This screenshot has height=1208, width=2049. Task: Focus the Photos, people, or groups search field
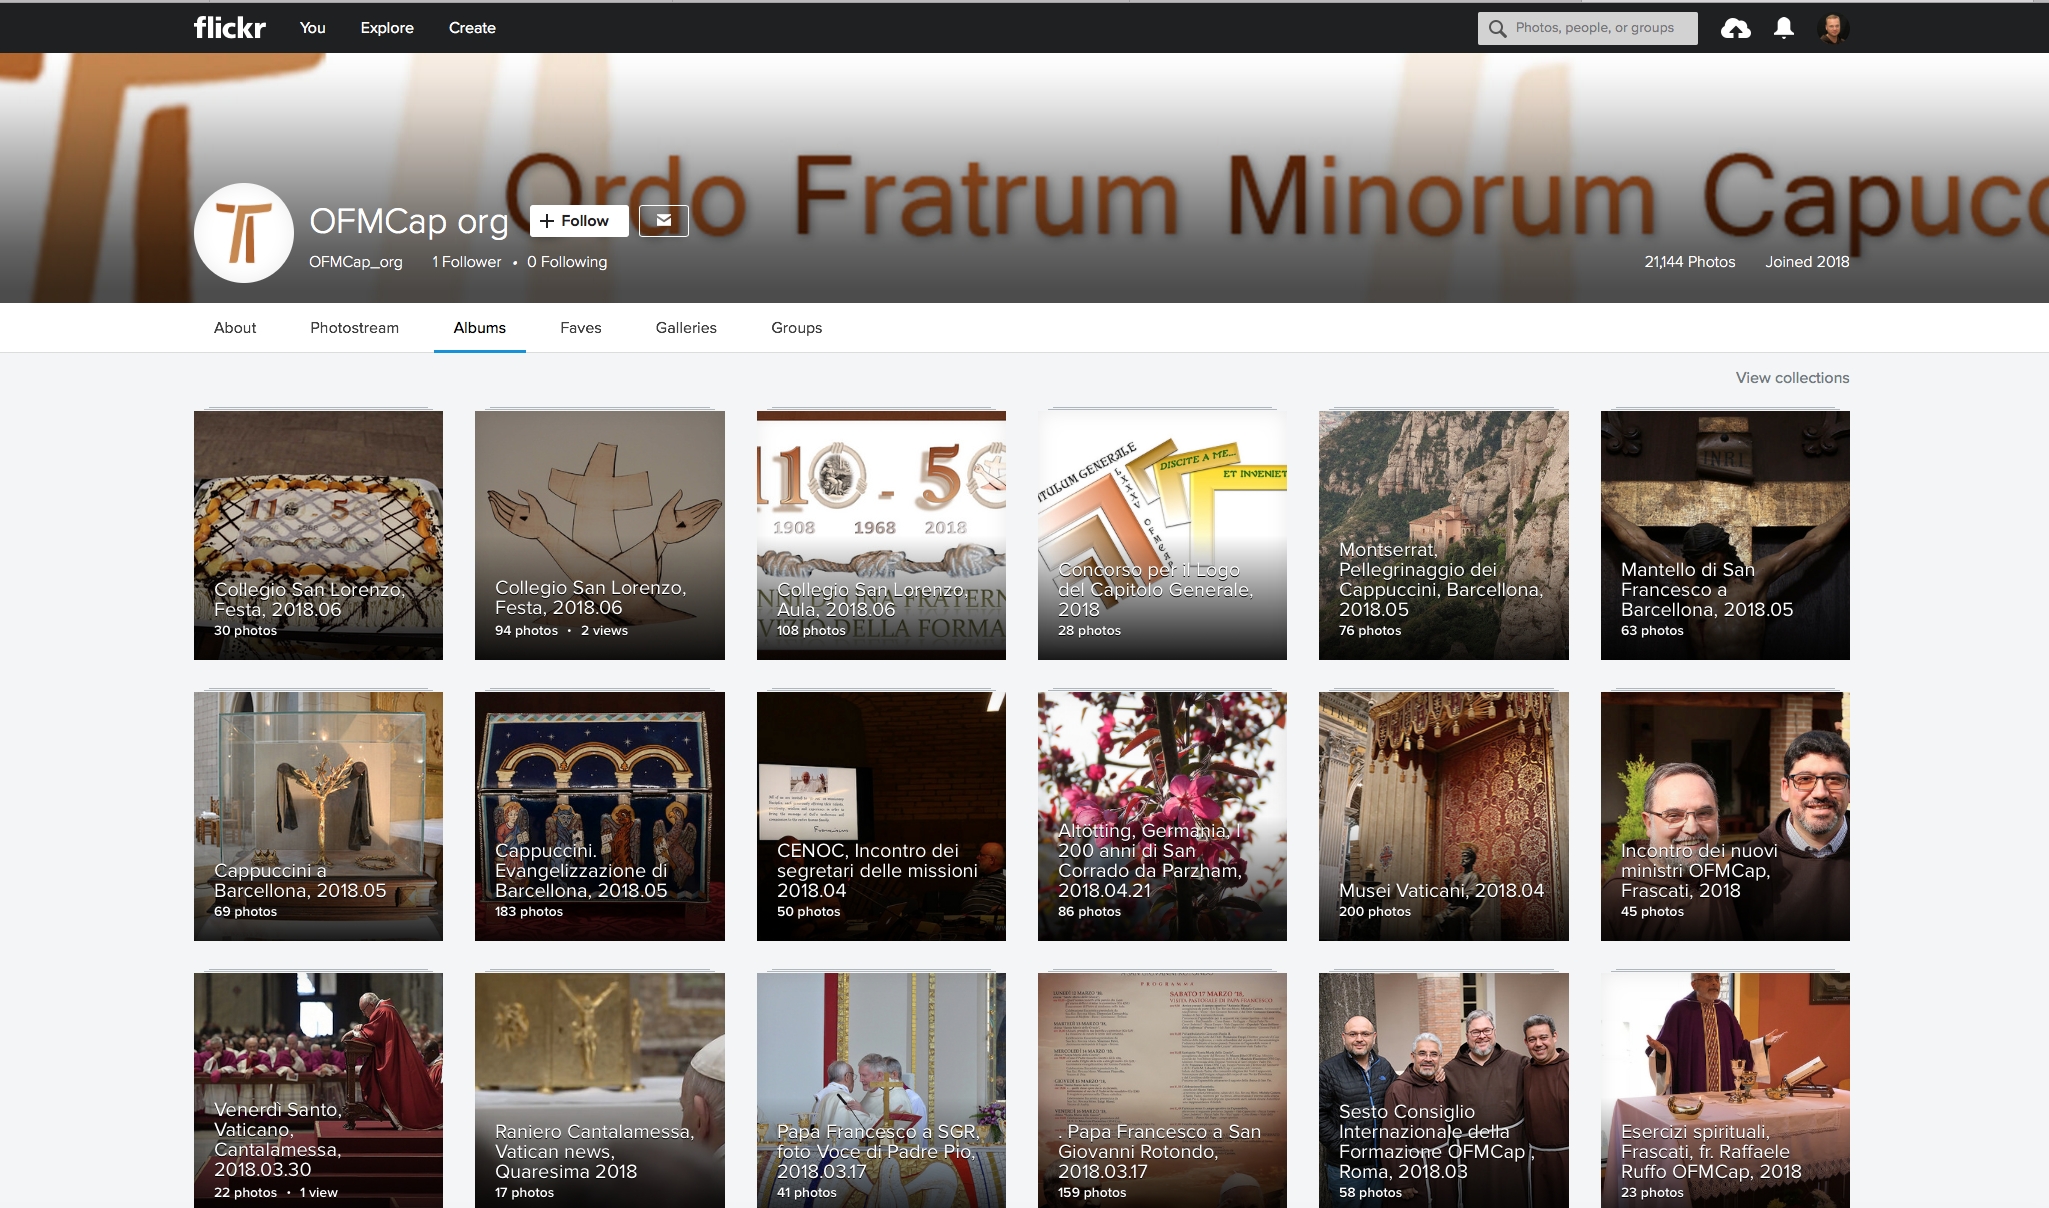coord(1600,28)
